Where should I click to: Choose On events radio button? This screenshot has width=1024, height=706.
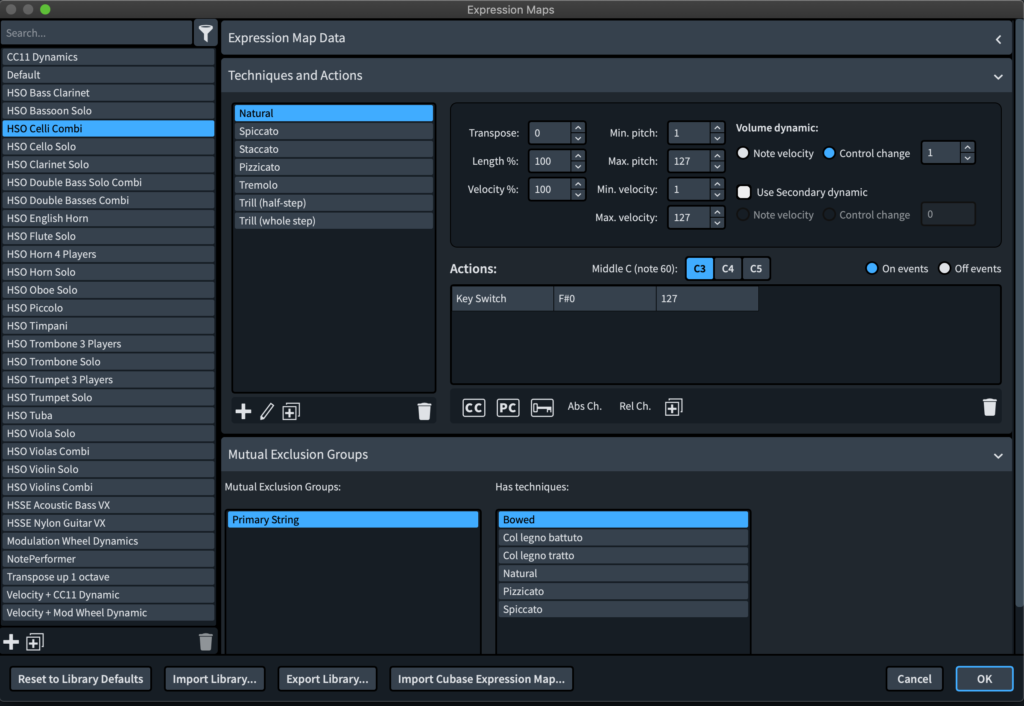click(871, 268)
